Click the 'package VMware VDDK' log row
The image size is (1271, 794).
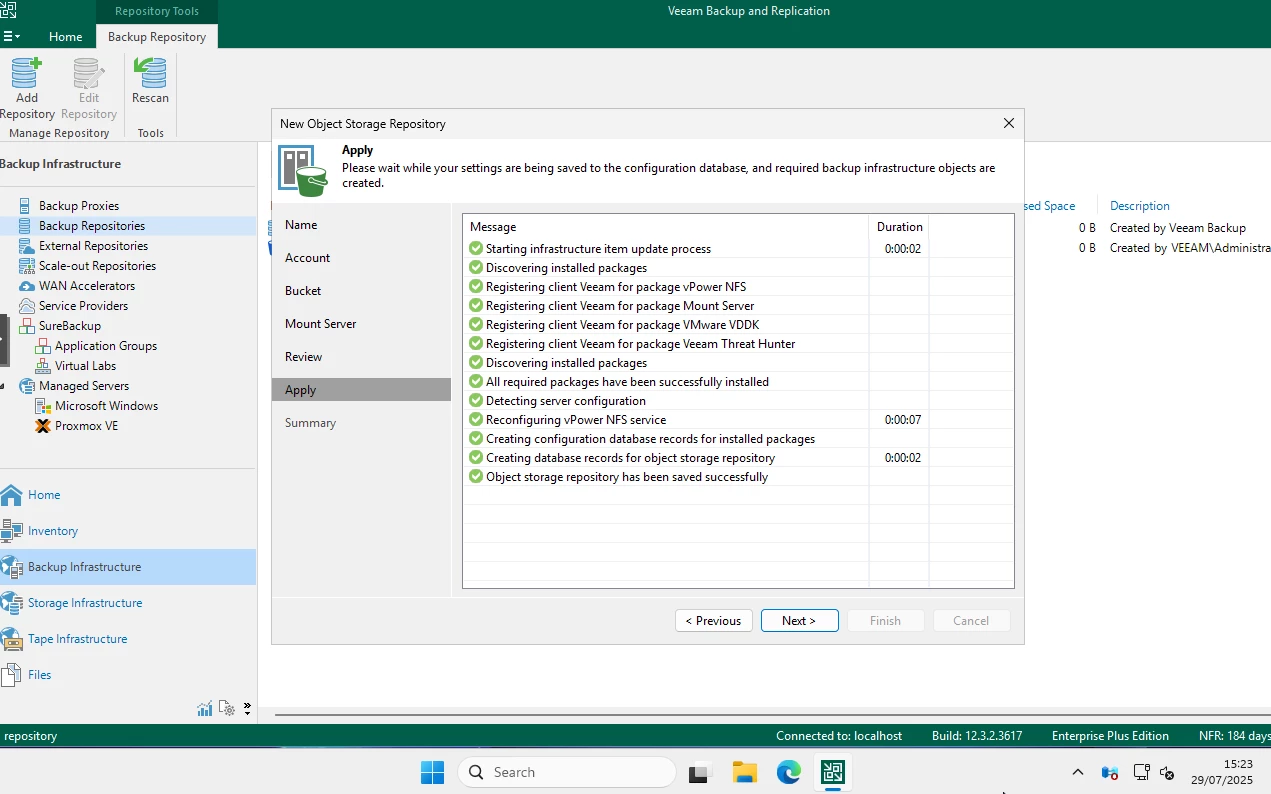pyautogui.click(x=738, y=325)
